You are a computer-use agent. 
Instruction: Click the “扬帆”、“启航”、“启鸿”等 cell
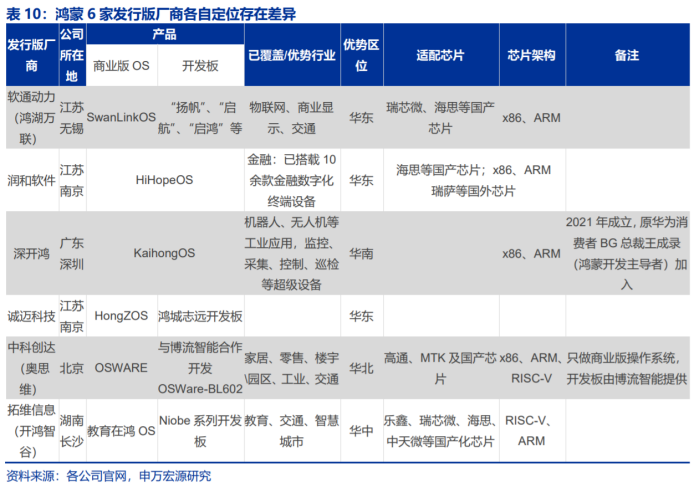[x=200, y=118]
